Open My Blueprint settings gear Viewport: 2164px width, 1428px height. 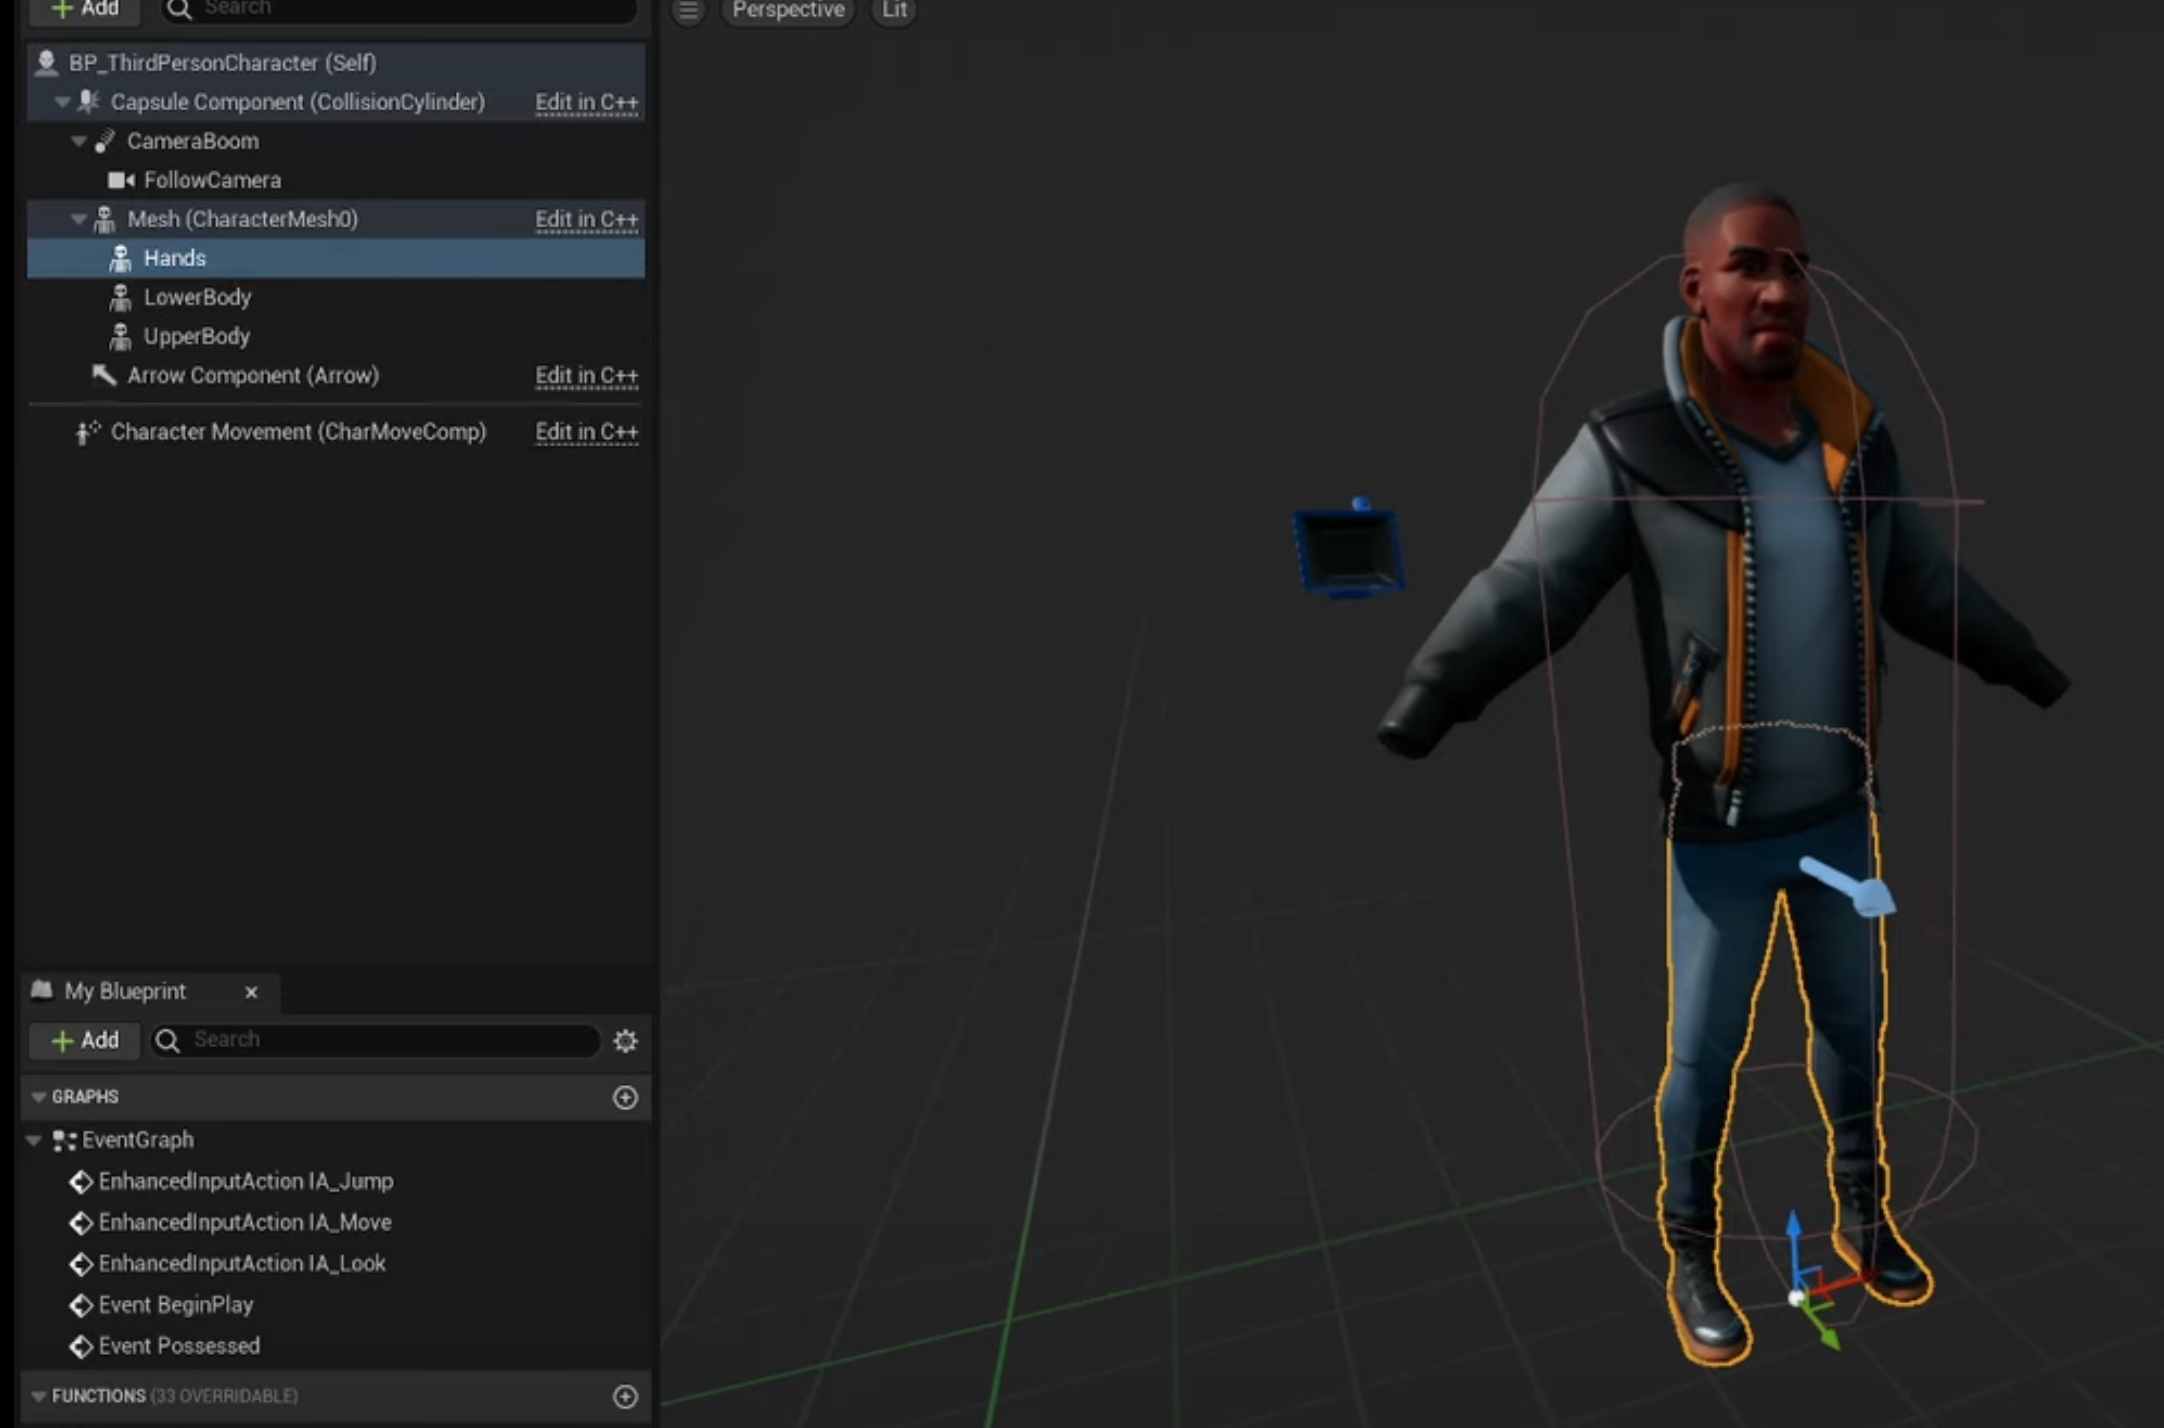(x=625, y=1041)
